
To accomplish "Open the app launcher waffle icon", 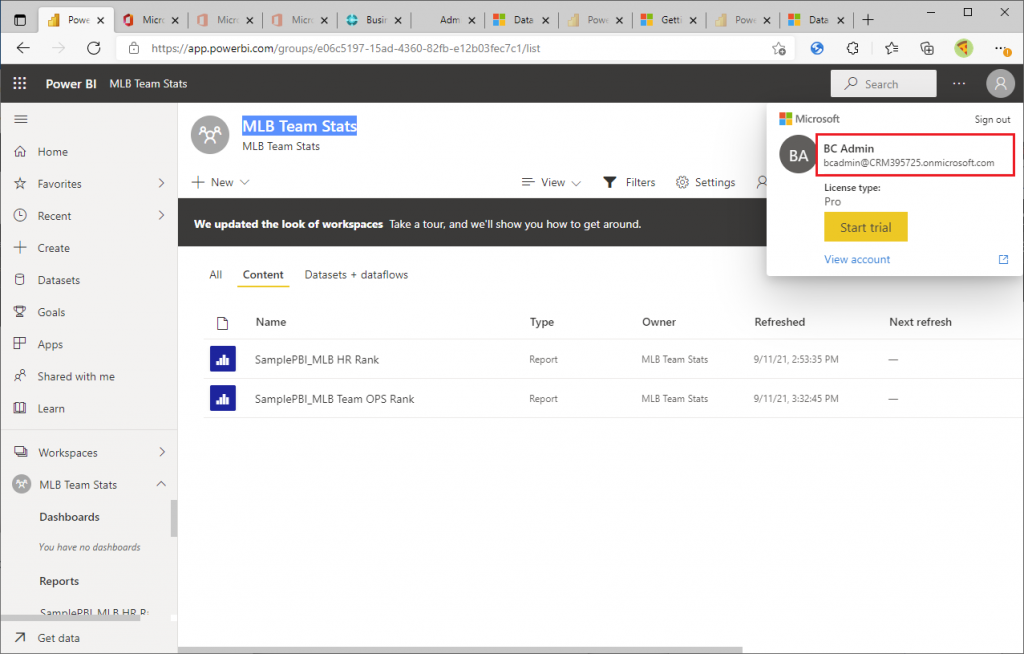I will (x=20, y=84).
